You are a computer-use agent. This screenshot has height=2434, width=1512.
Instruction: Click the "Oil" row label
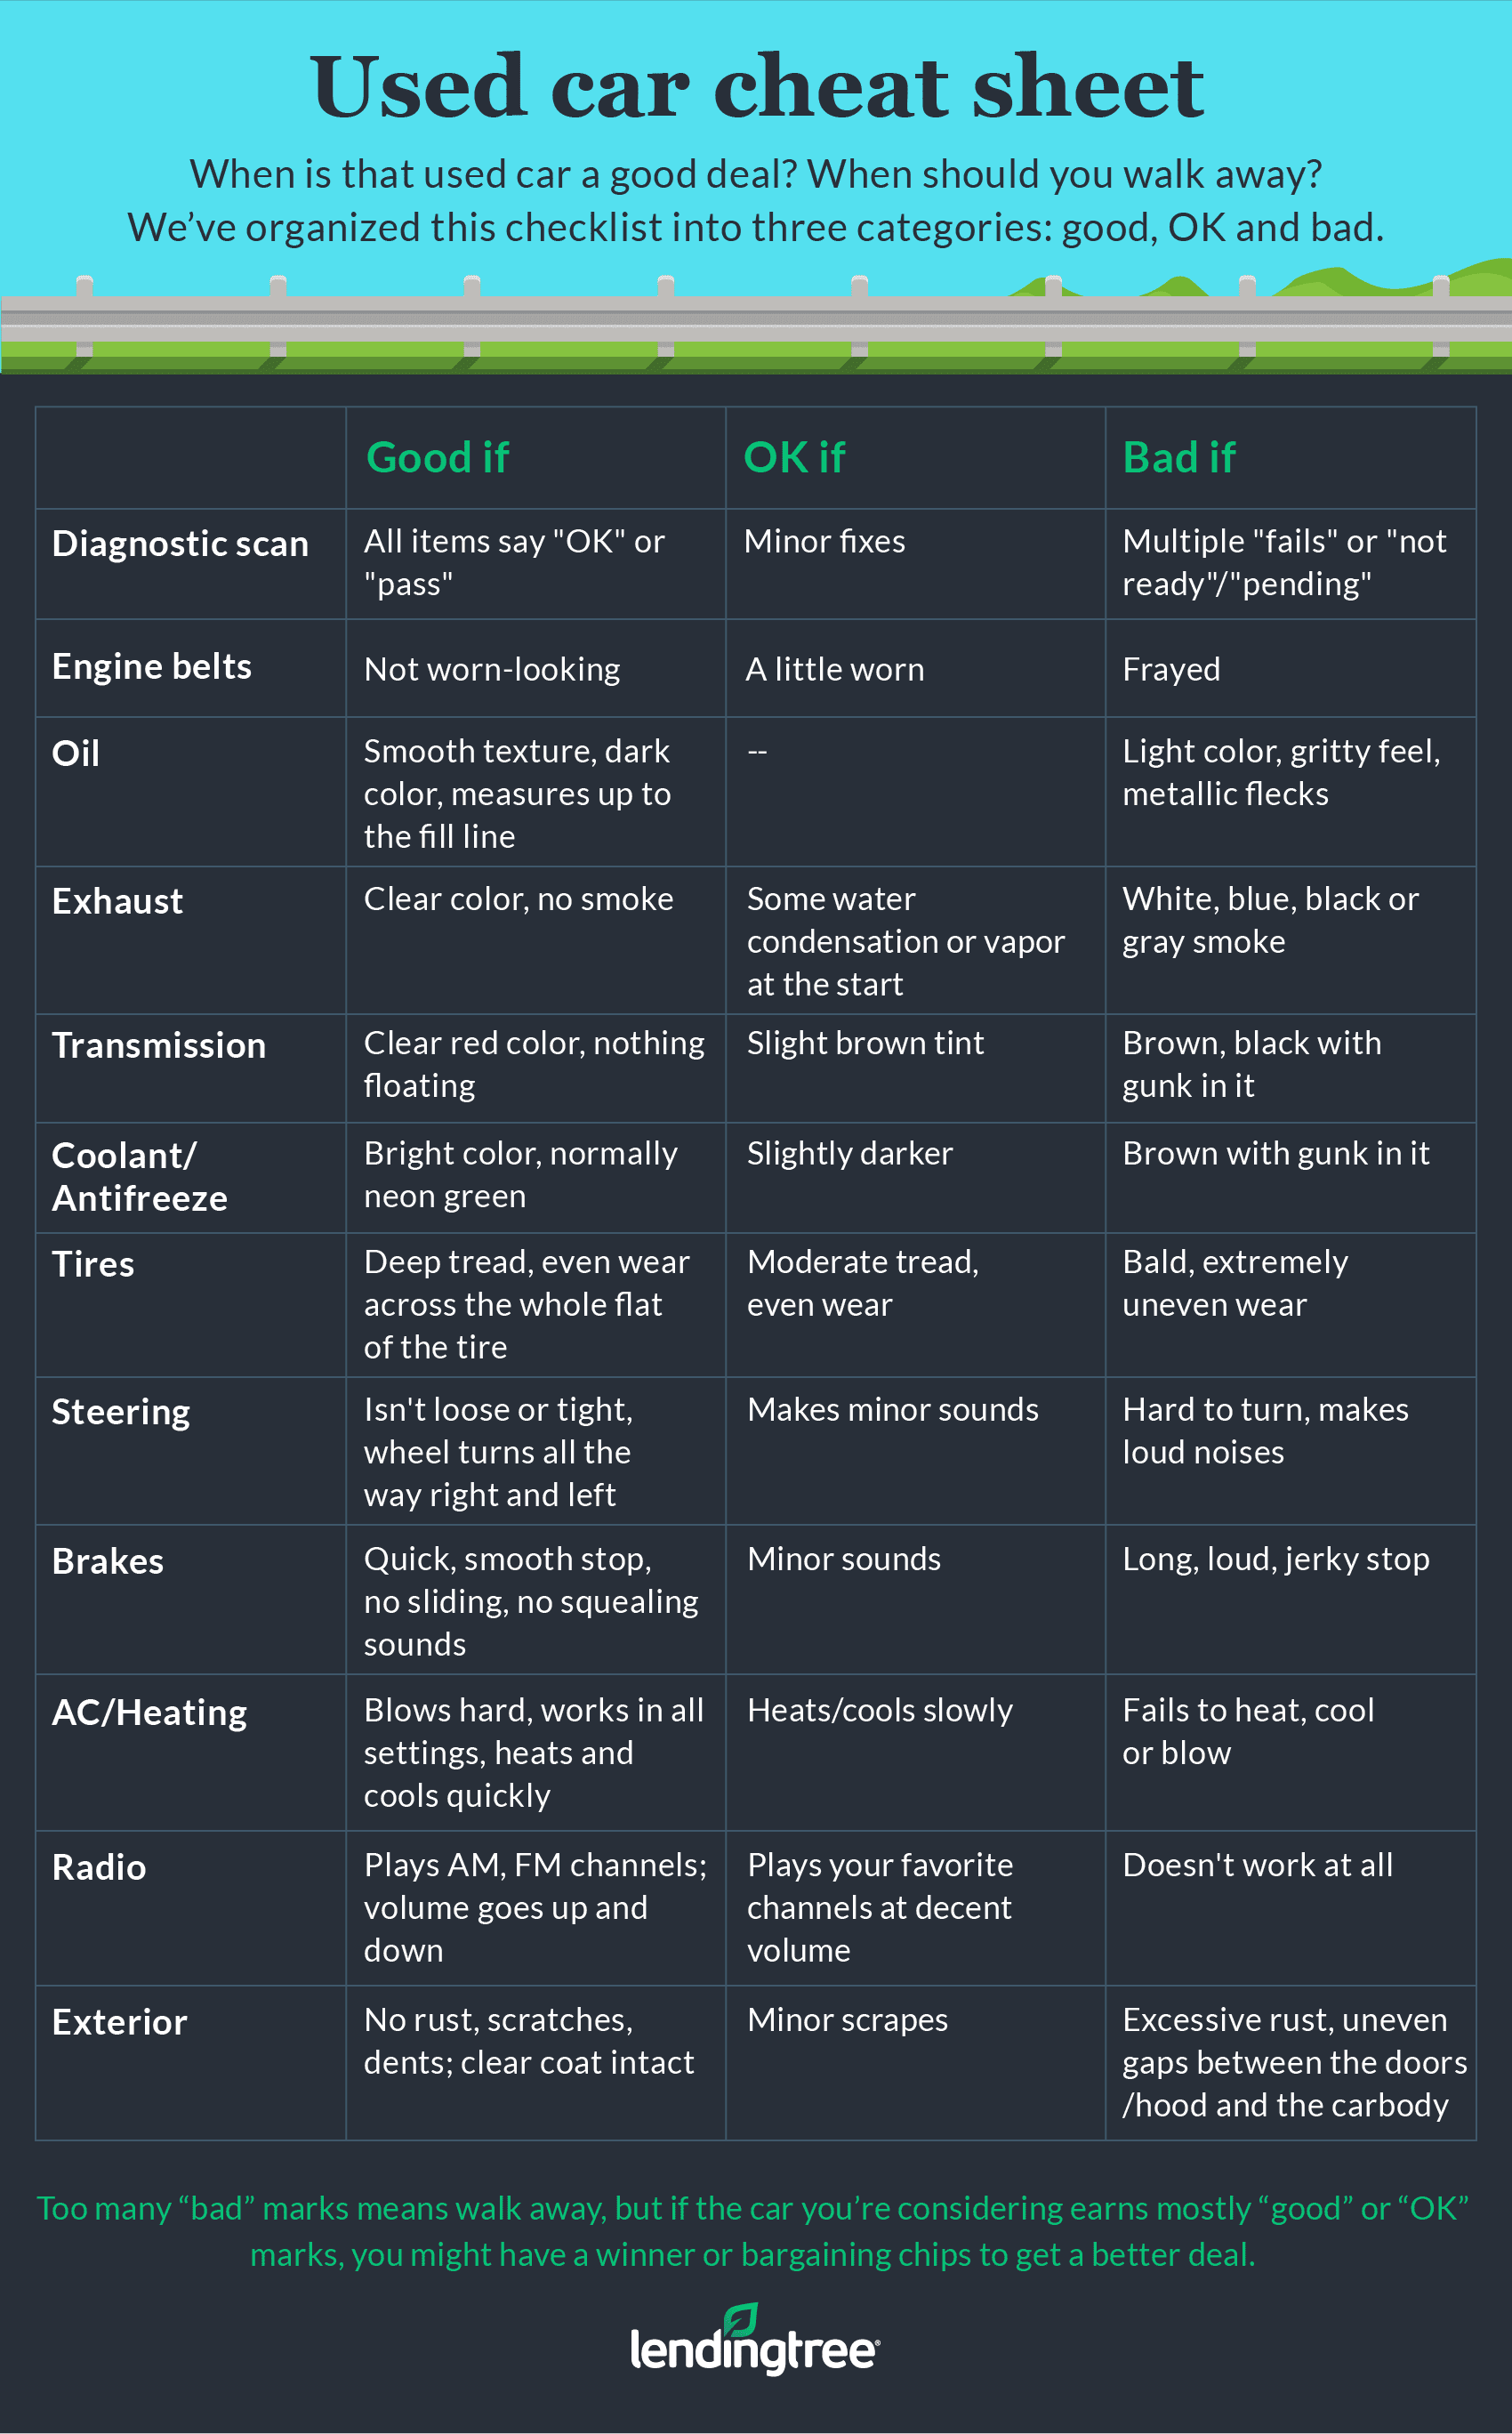click(x=76, y=754)
